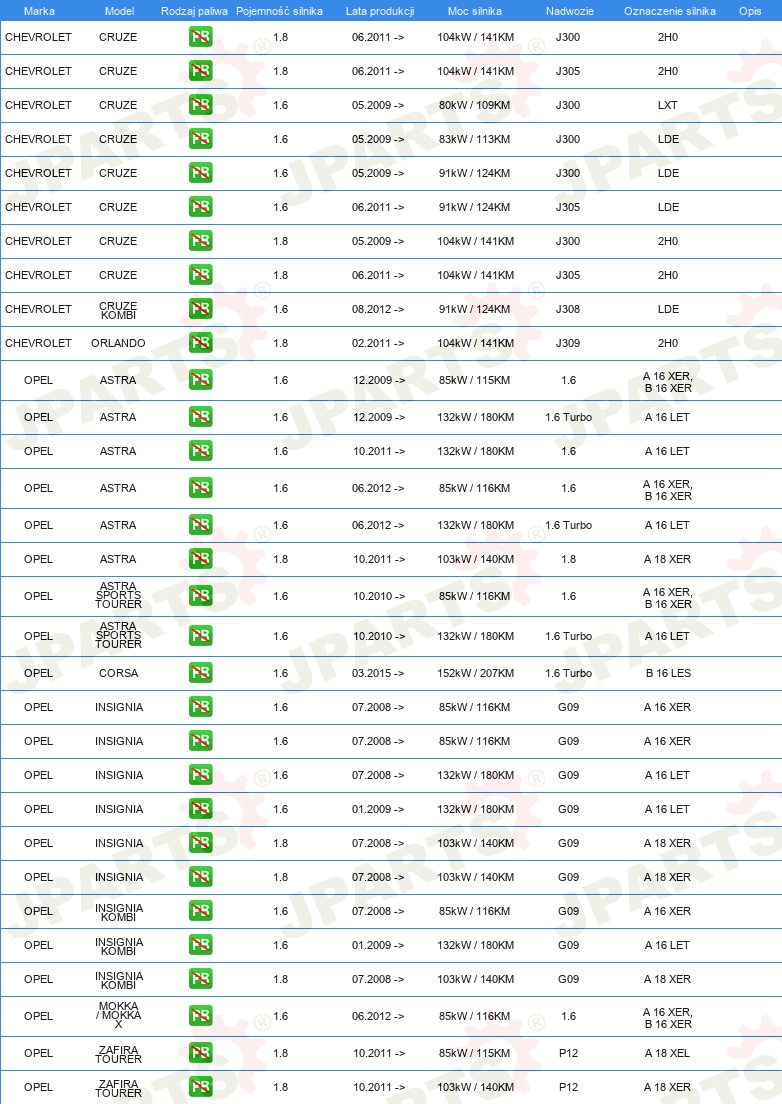Click the fuel icon for Astra 12.2009 85kW / 115KM
Image resolution: width=782 pixels, height=1104 pixels.
tap(201, 380)
